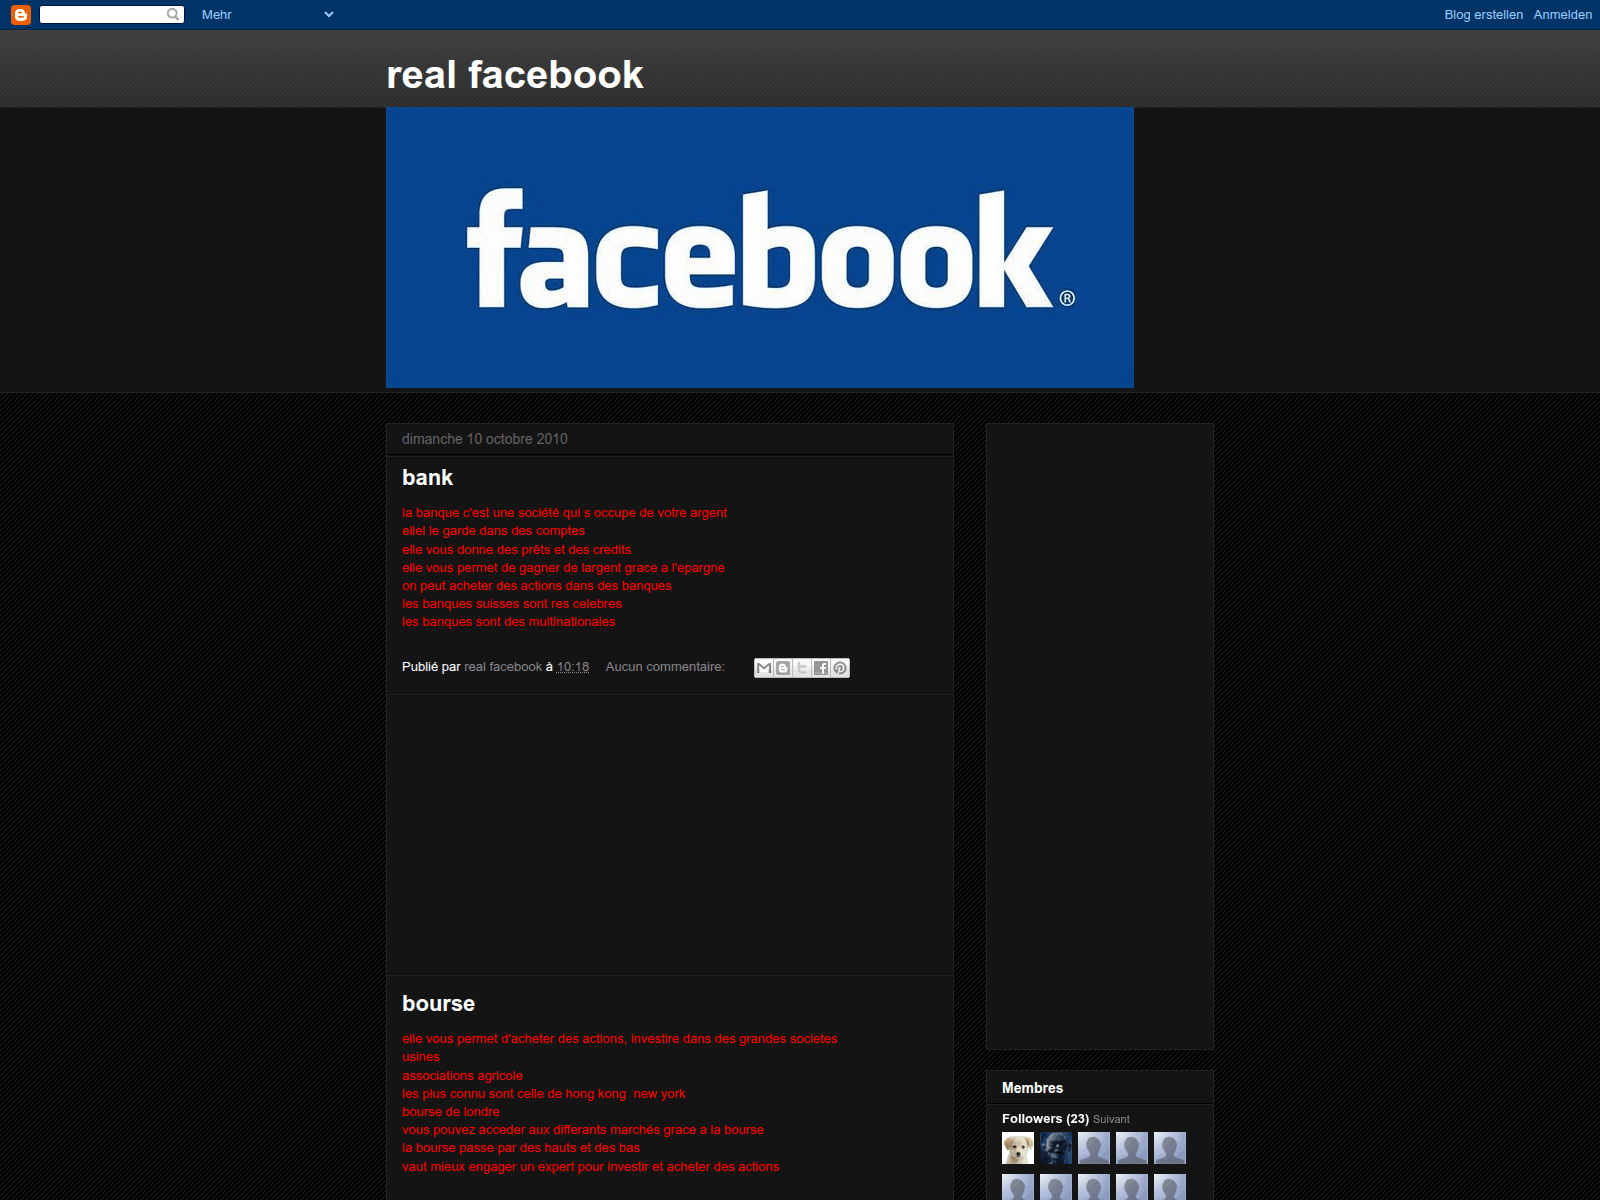Click text 'associations agricole'
The image size is (1600, 1200).
(462, 1076)
